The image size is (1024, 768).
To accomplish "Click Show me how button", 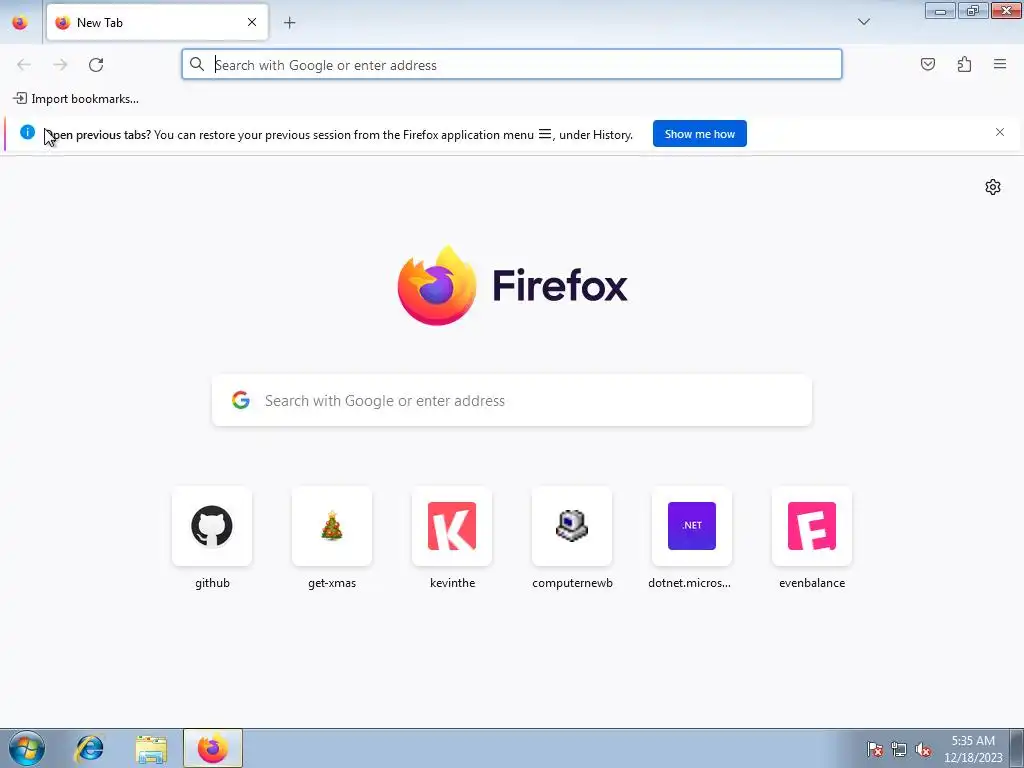I will [699, 134].
